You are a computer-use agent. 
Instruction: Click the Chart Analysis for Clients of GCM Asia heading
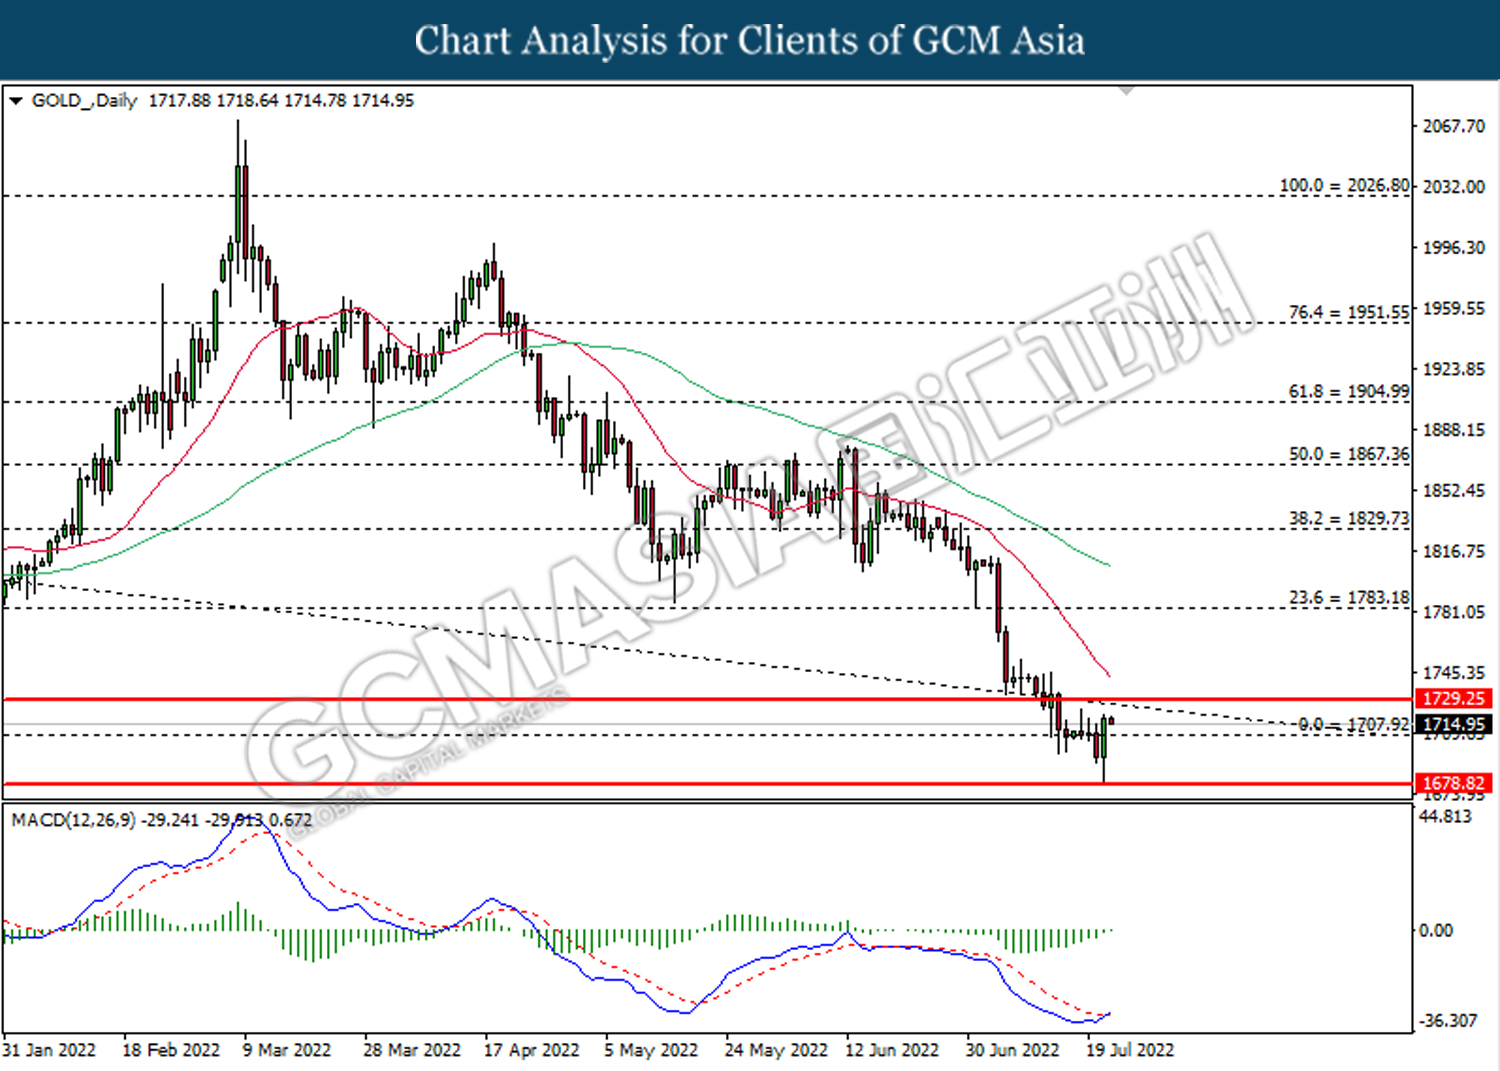tap(750, 40)
